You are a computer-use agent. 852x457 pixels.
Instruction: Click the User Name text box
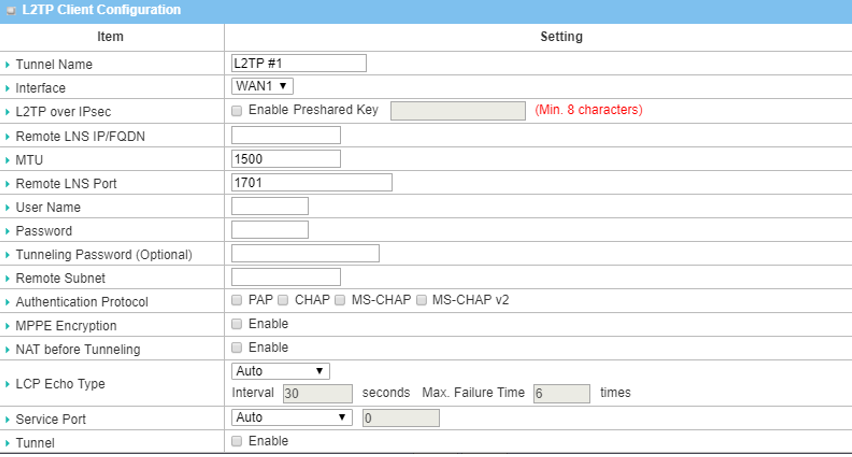click(x=270, y=206)
